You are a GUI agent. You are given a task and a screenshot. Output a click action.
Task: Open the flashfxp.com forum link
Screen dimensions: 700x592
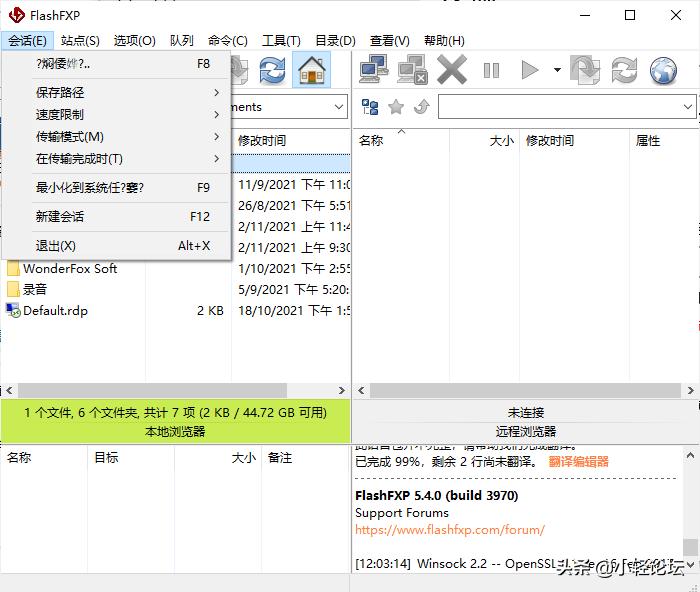[x=450, y=530]
